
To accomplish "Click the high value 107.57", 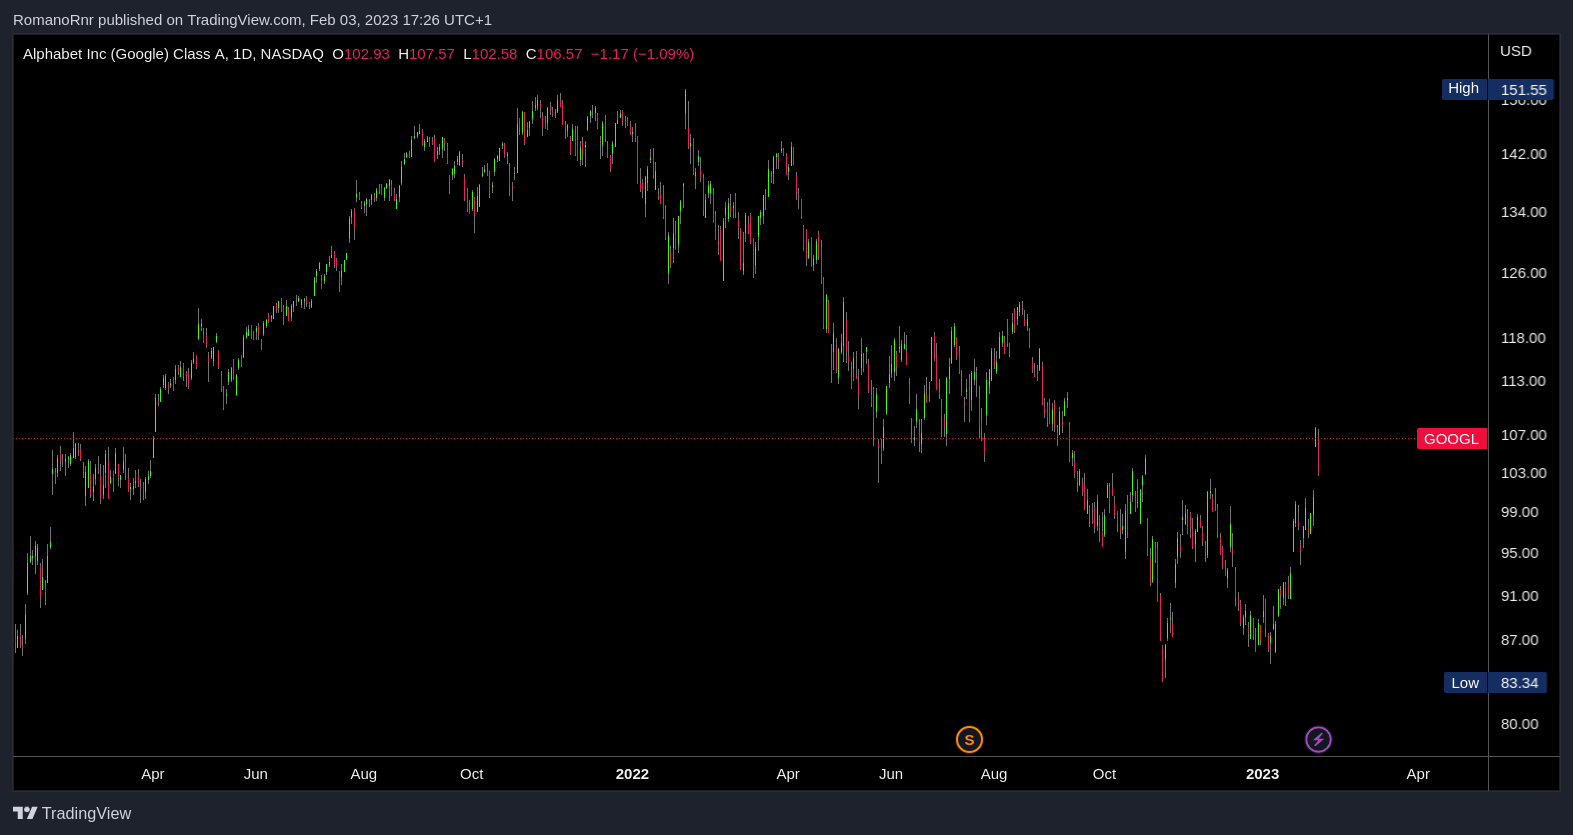I will click(x=432, y=54).
